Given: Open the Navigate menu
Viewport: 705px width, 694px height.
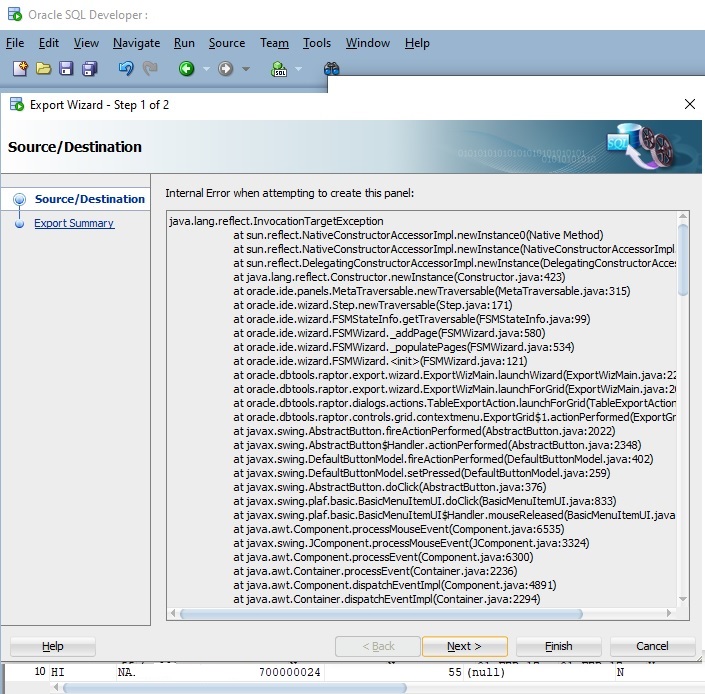Looking at the screenshot, I should click(136, 43).
